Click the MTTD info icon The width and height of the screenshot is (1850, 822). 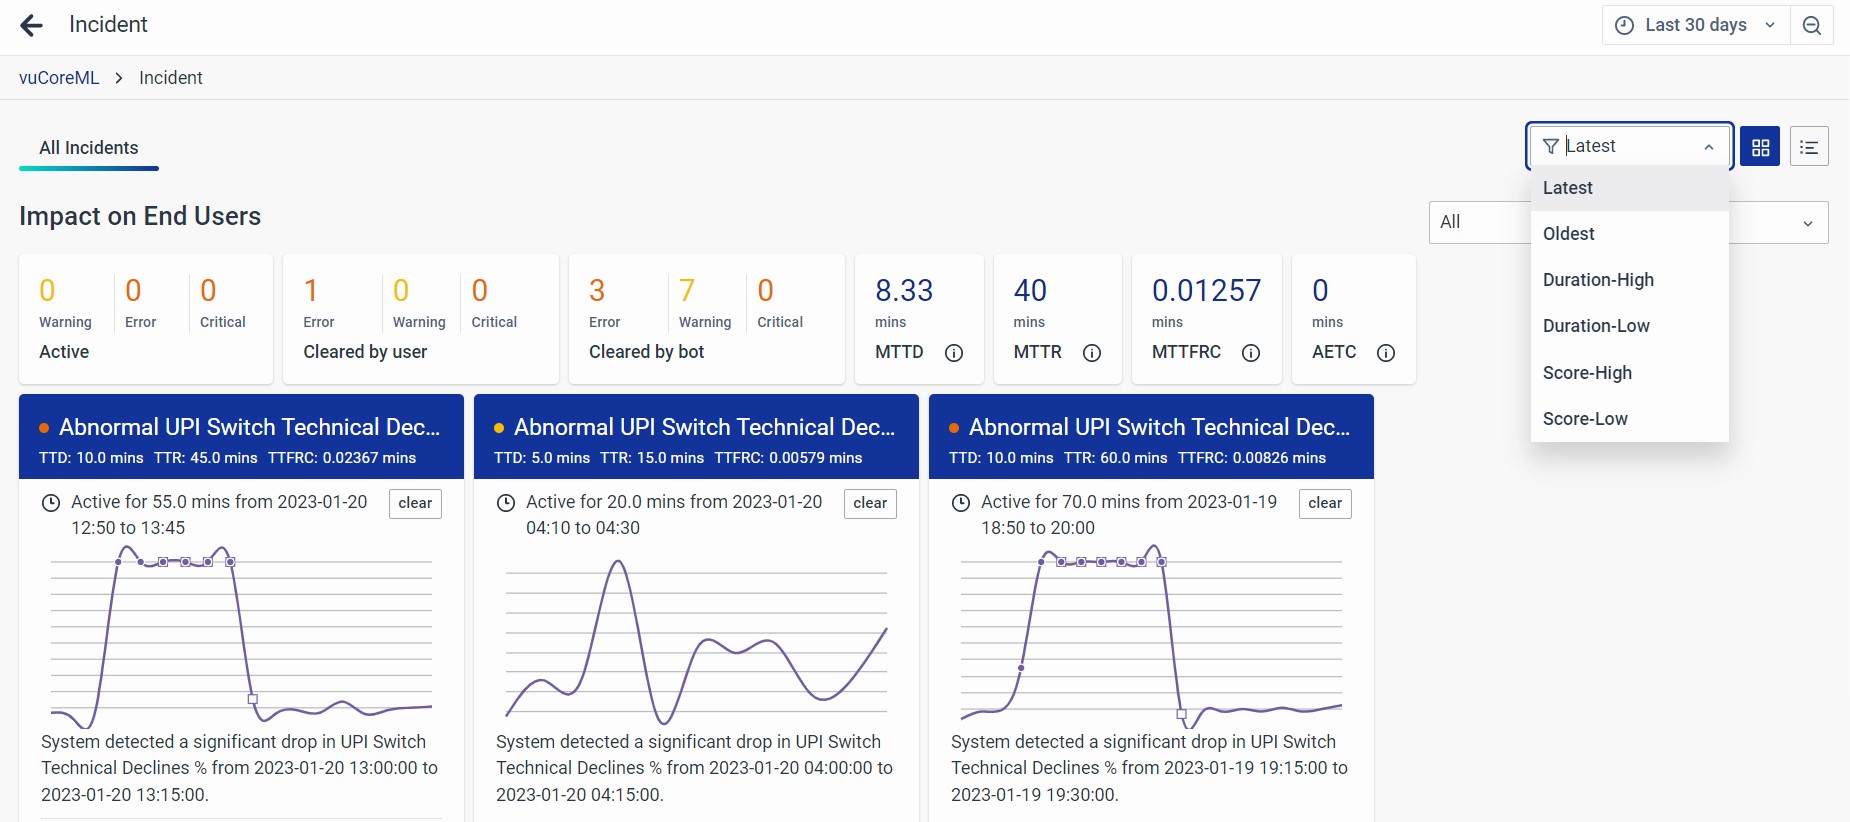tap(954, 353)
